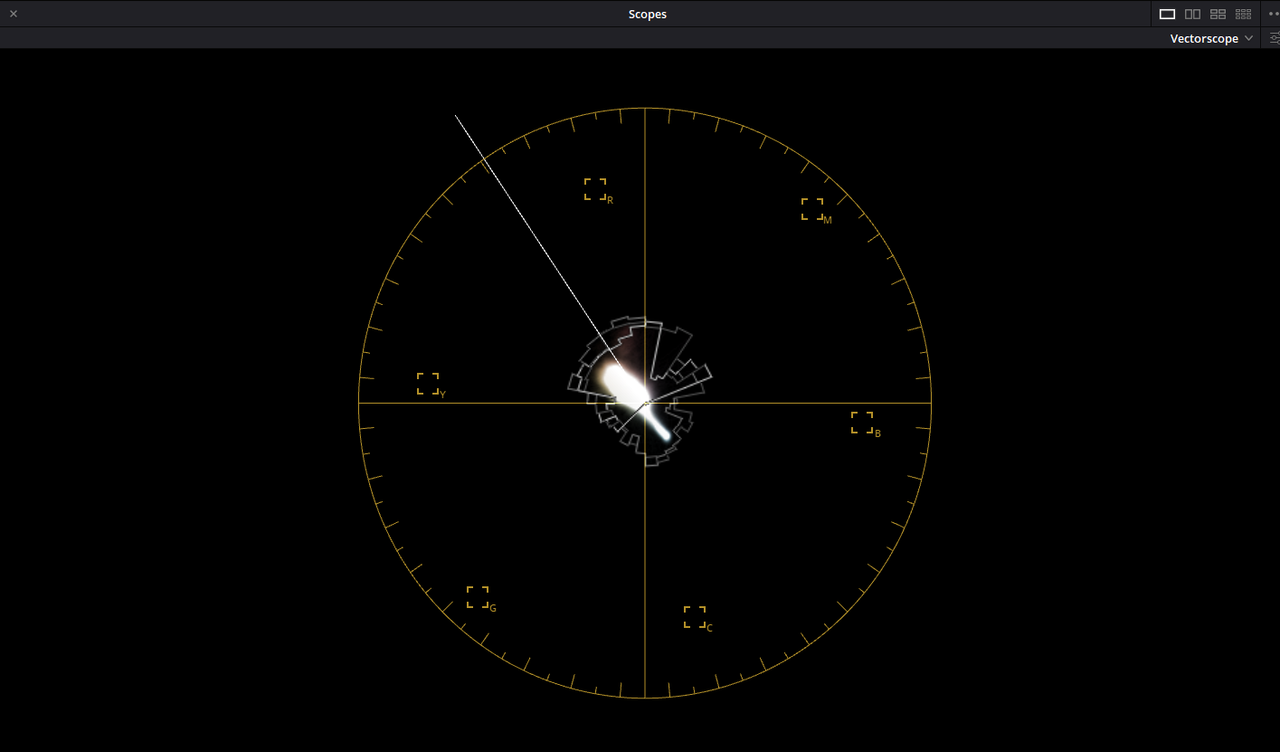Click the C target label on the vectorscope
1280x752 pixels.
point(710,628)
